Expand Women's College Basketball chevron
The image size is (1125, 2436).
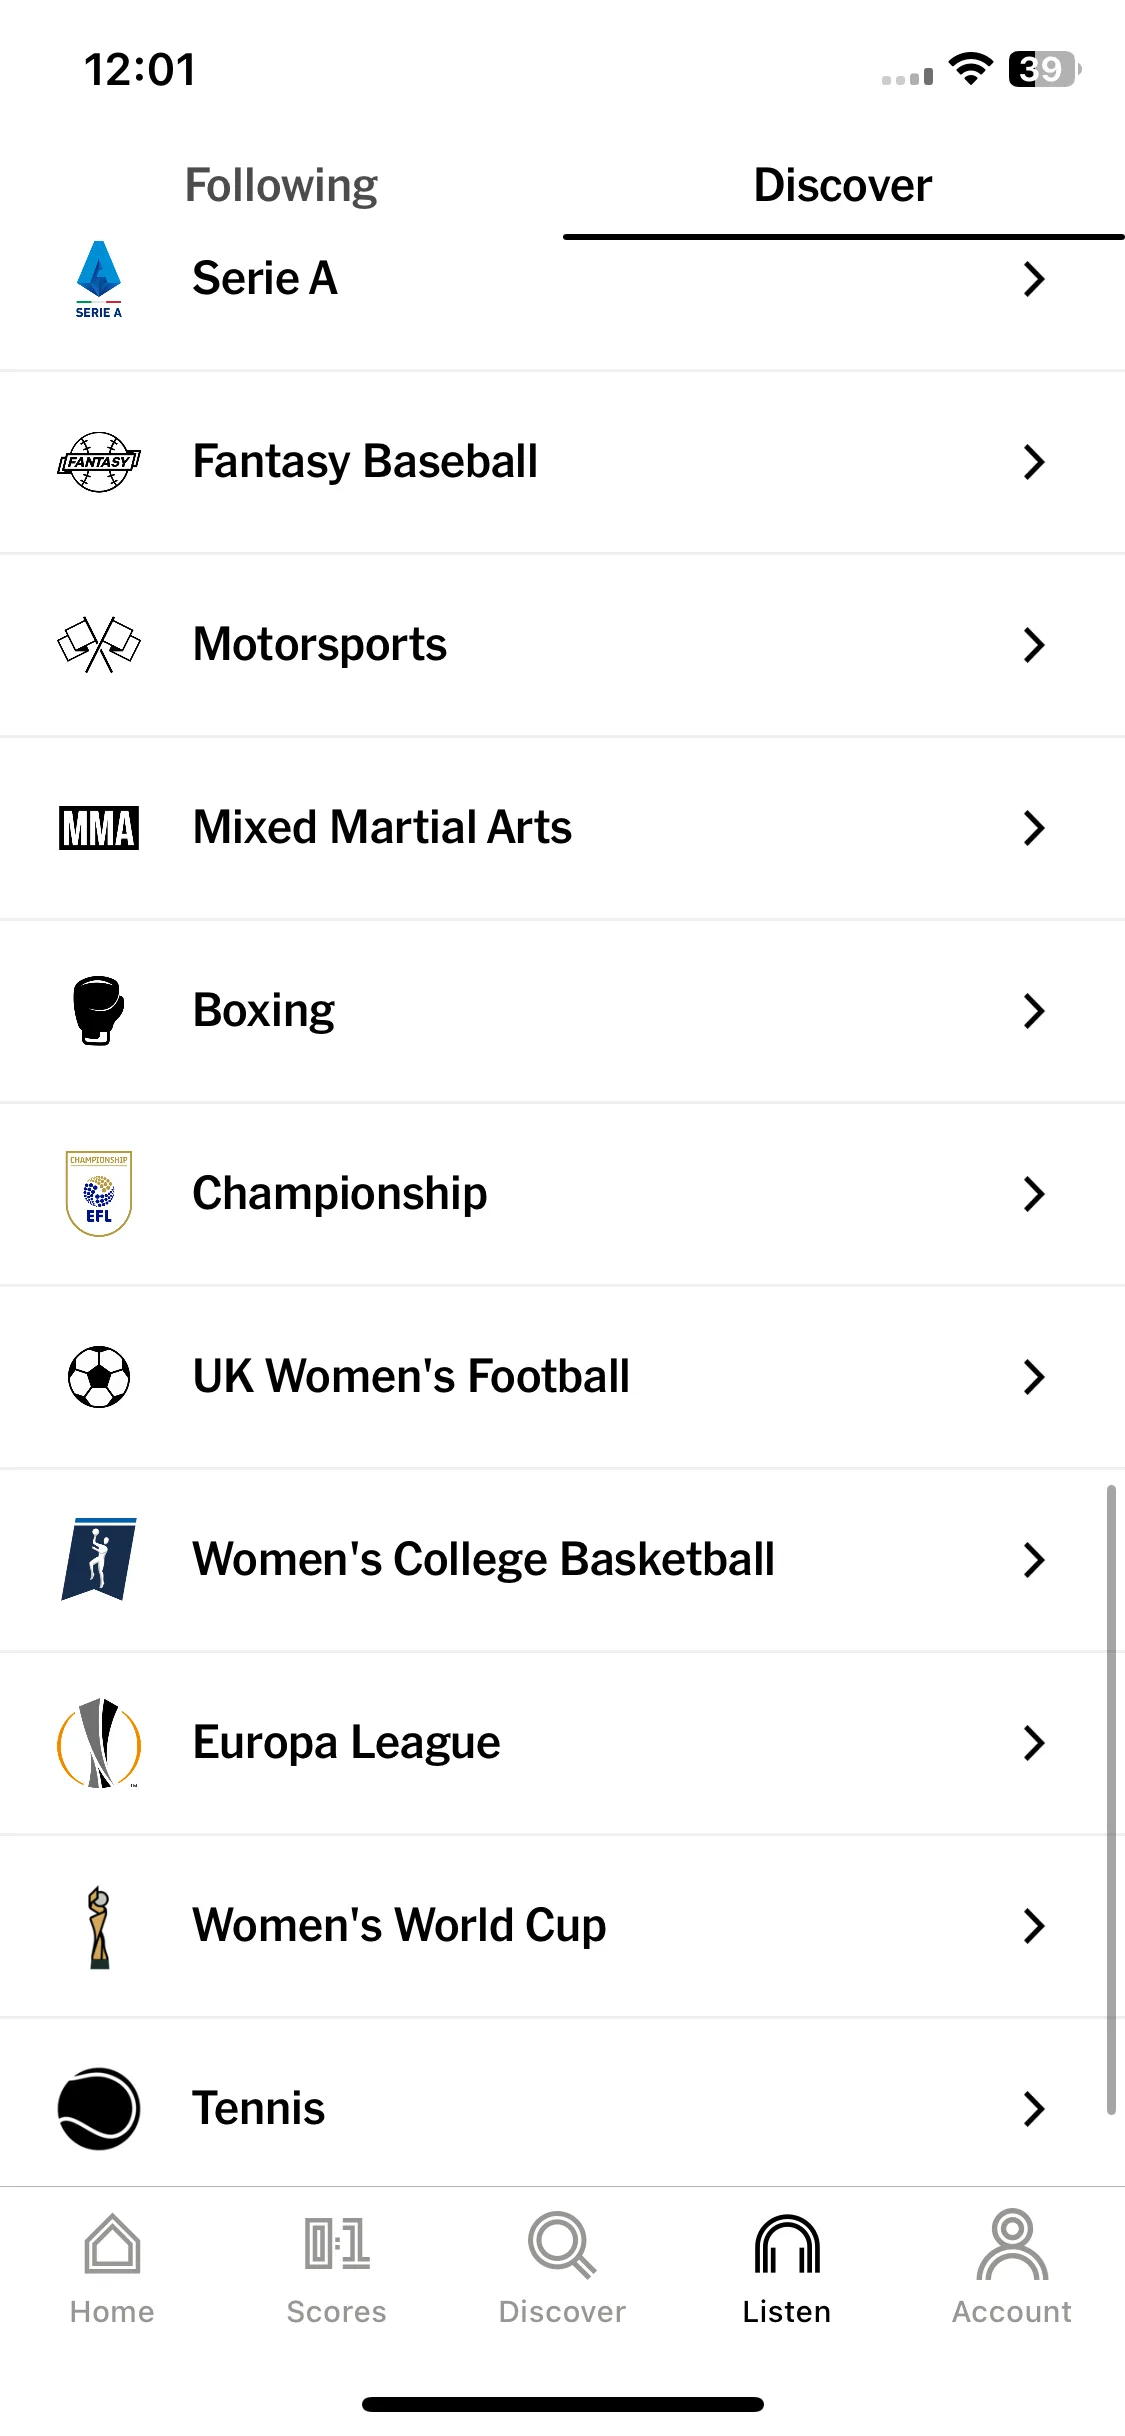click(x=1034, y=1559)
